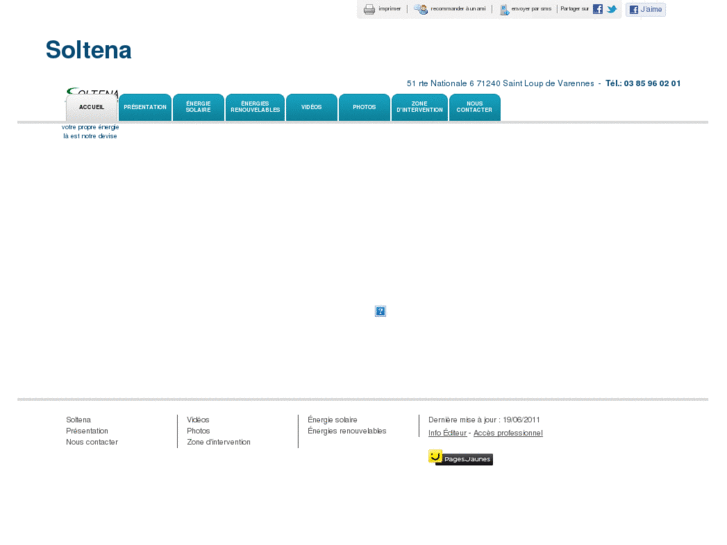Click the Accès professionnel link
Viewport: 727px width, 545px height.
pos(508,433)
